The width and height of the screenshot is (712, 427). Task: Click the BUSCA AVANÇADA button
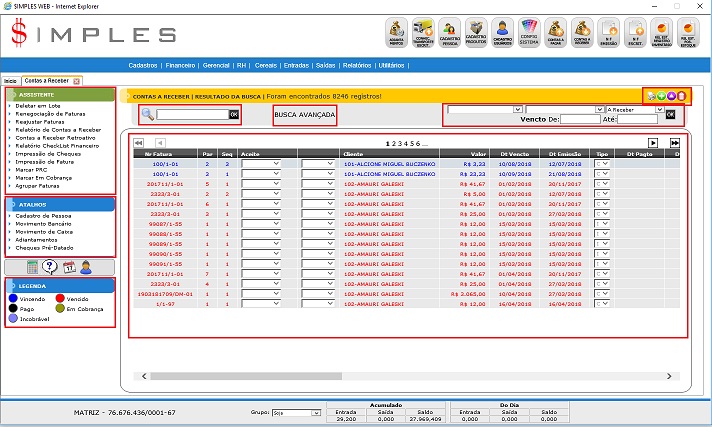coord(305,115)
